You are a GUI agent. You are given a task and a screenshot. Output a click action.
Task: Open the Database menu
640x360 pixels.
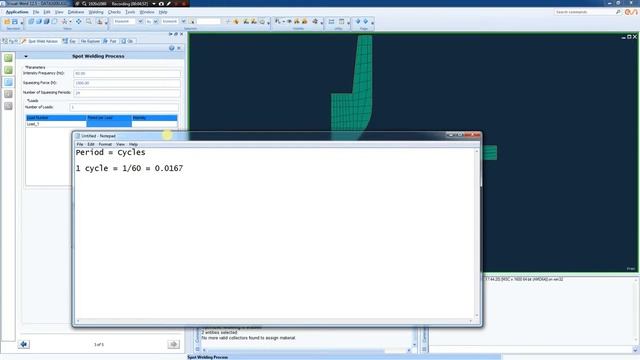(x=76, y=12)
